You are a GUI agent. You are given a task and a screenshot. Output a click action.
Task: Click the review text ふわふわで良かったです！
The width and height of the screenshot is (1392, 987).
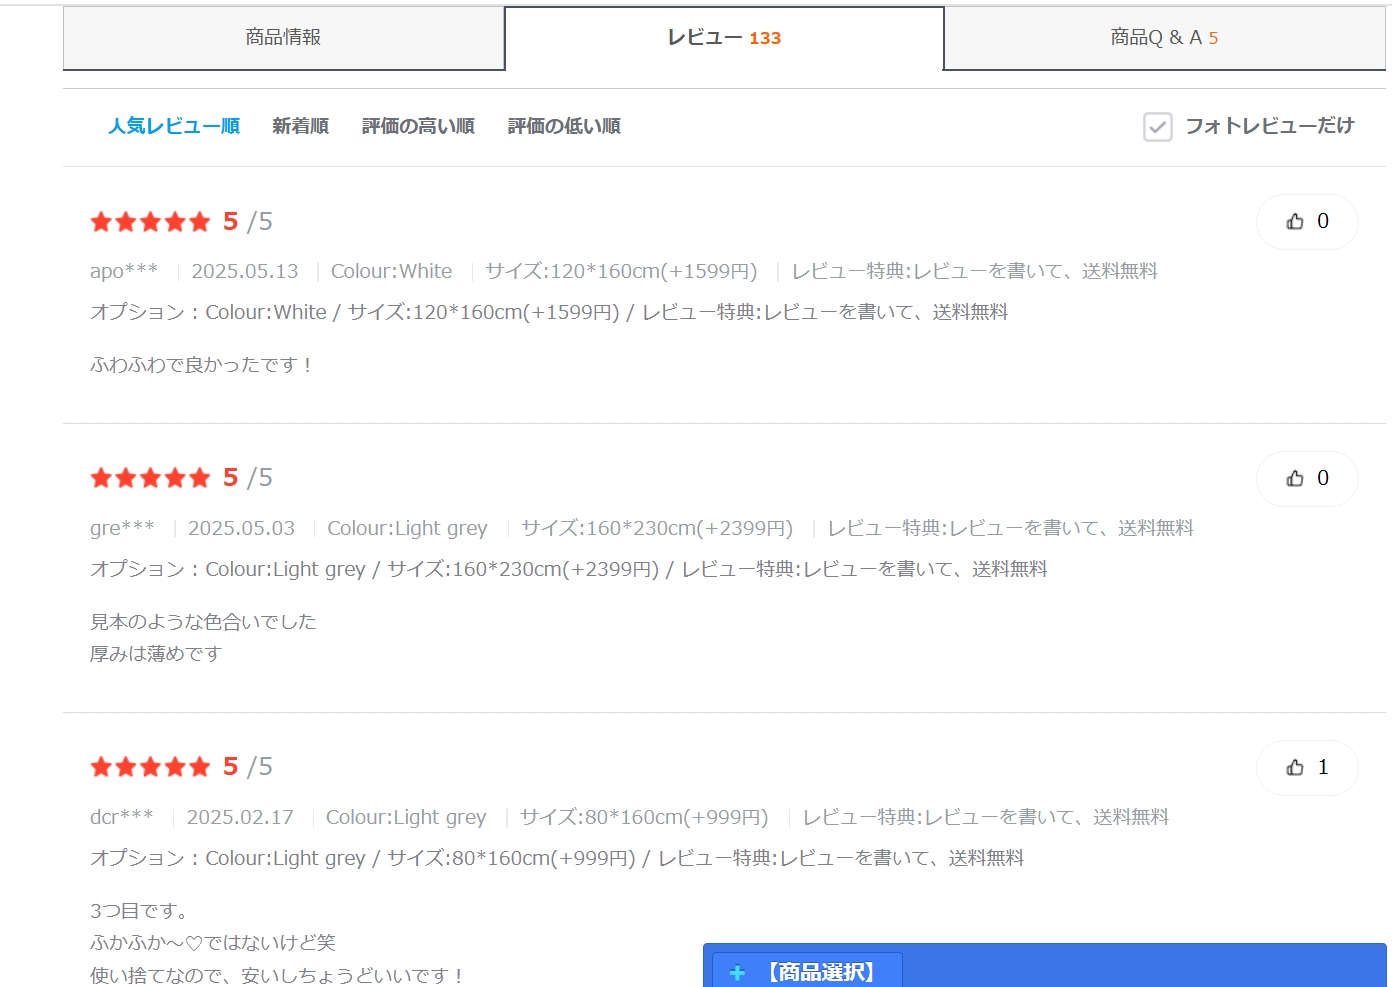click(x=201, y=365)
